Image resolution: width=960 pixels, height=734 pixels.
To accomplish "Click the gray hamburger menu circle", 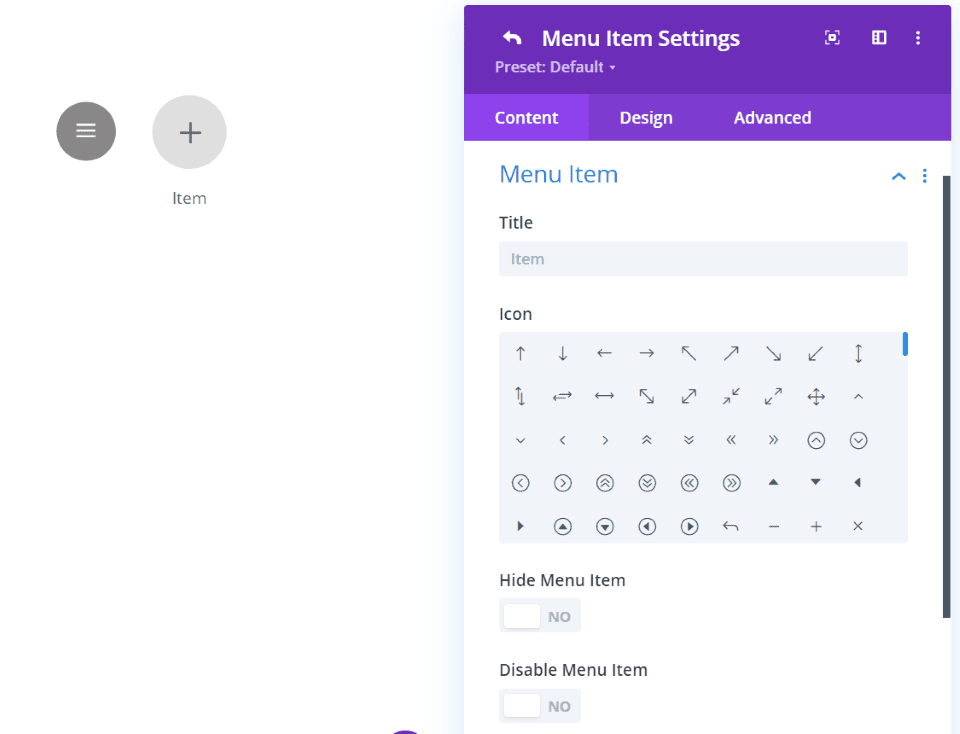I will pyautogui.click(x=86, y=131).
